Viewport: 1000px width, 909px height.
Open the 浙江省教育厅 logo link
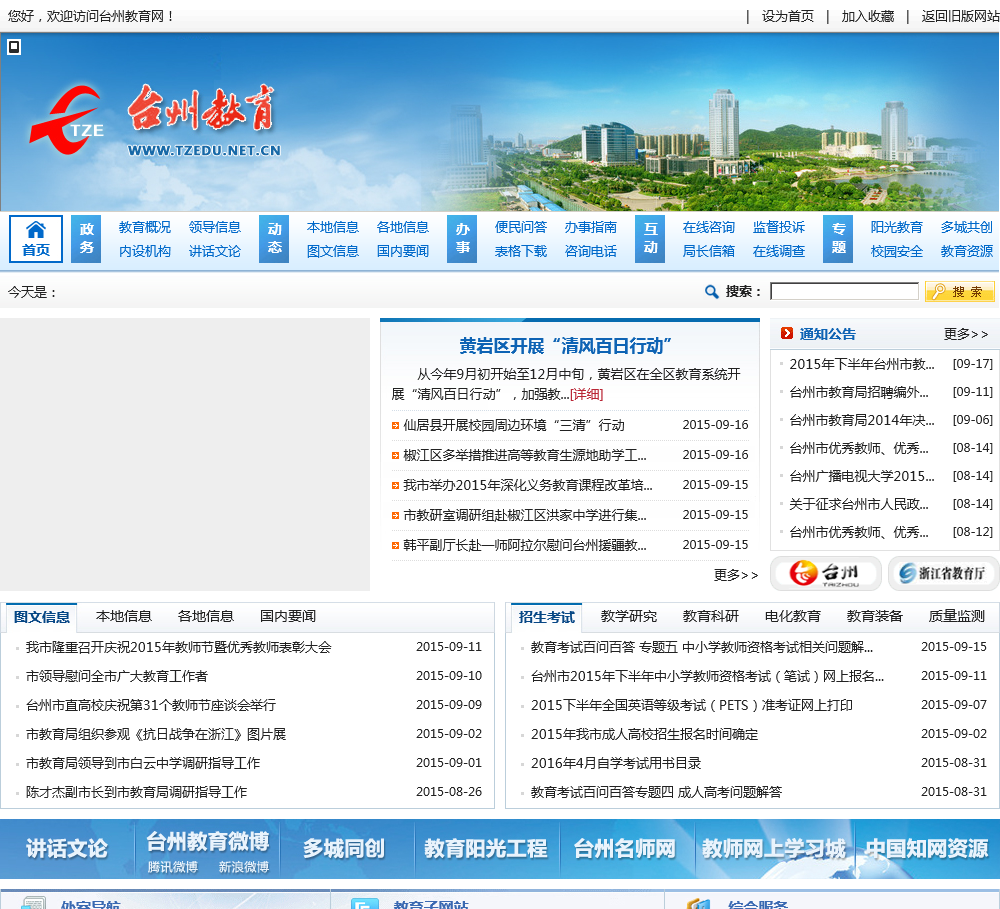click(x=943, y=573)
